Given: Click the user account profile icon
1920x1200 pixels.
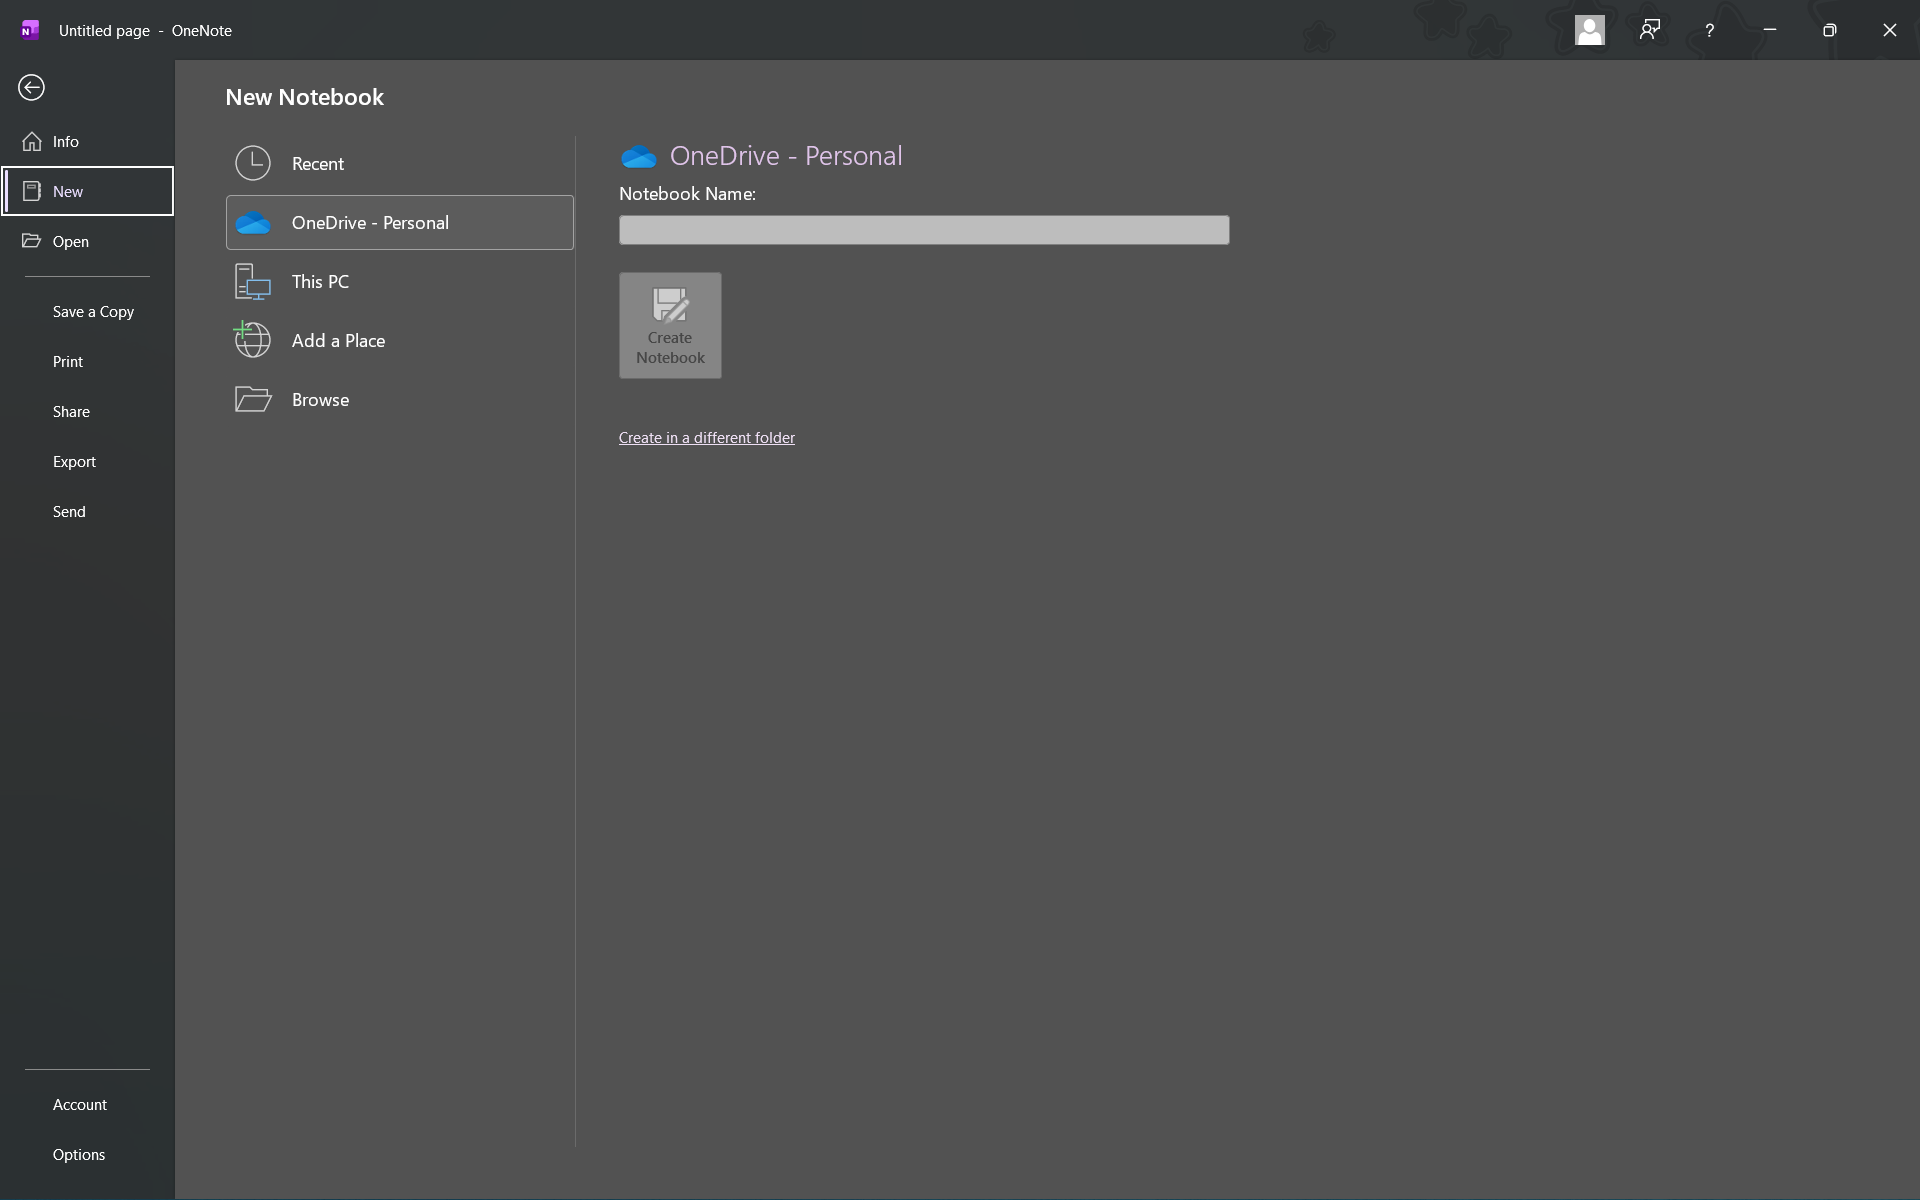Looking at the screenshot, I should coord(1590,30).
